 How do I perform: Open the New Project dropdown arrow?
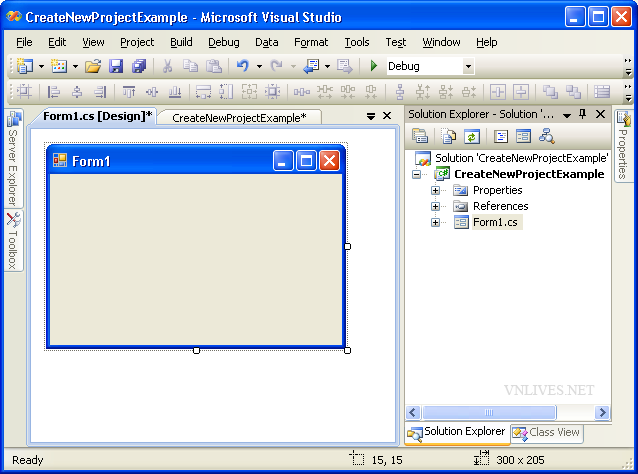(42, 66)
